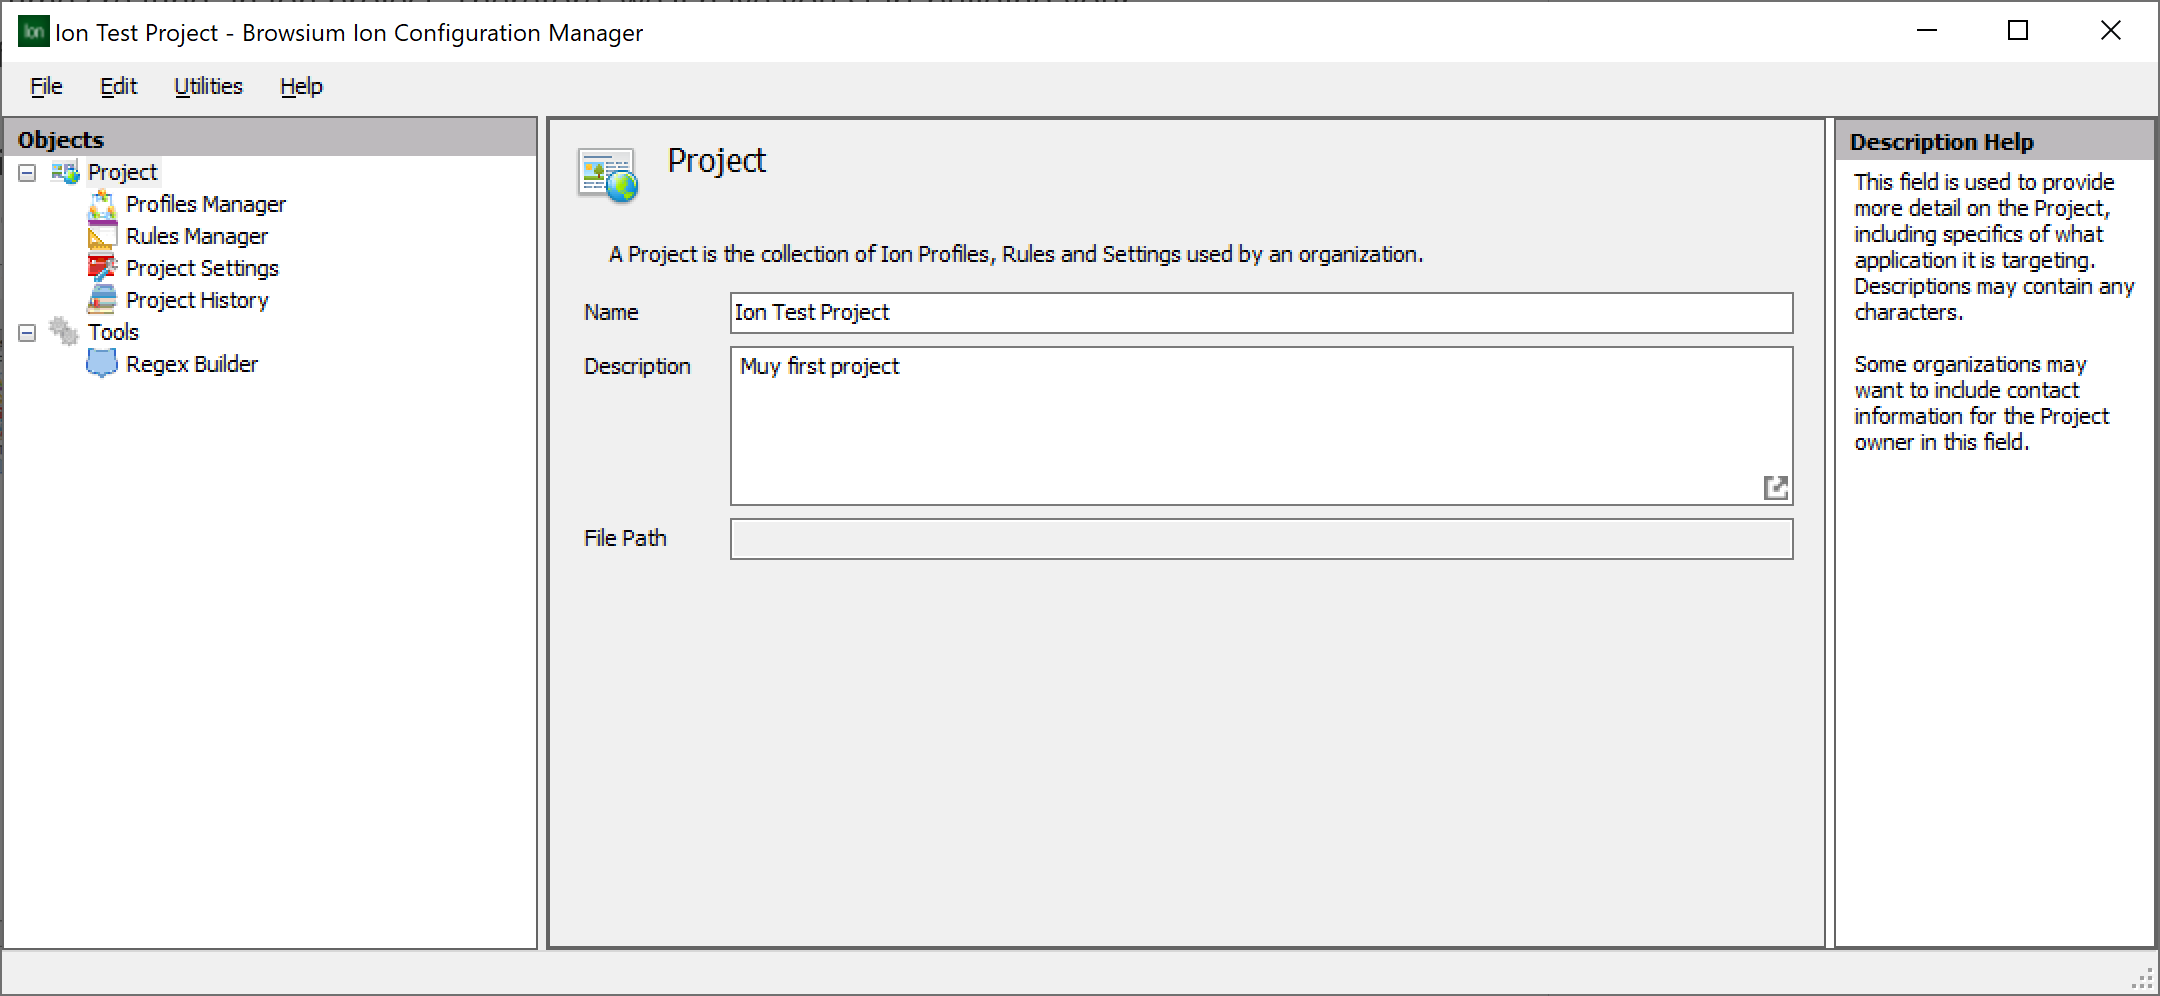
Task: Click the Ion icon in the title bar
Action: [x=33, y=31]
